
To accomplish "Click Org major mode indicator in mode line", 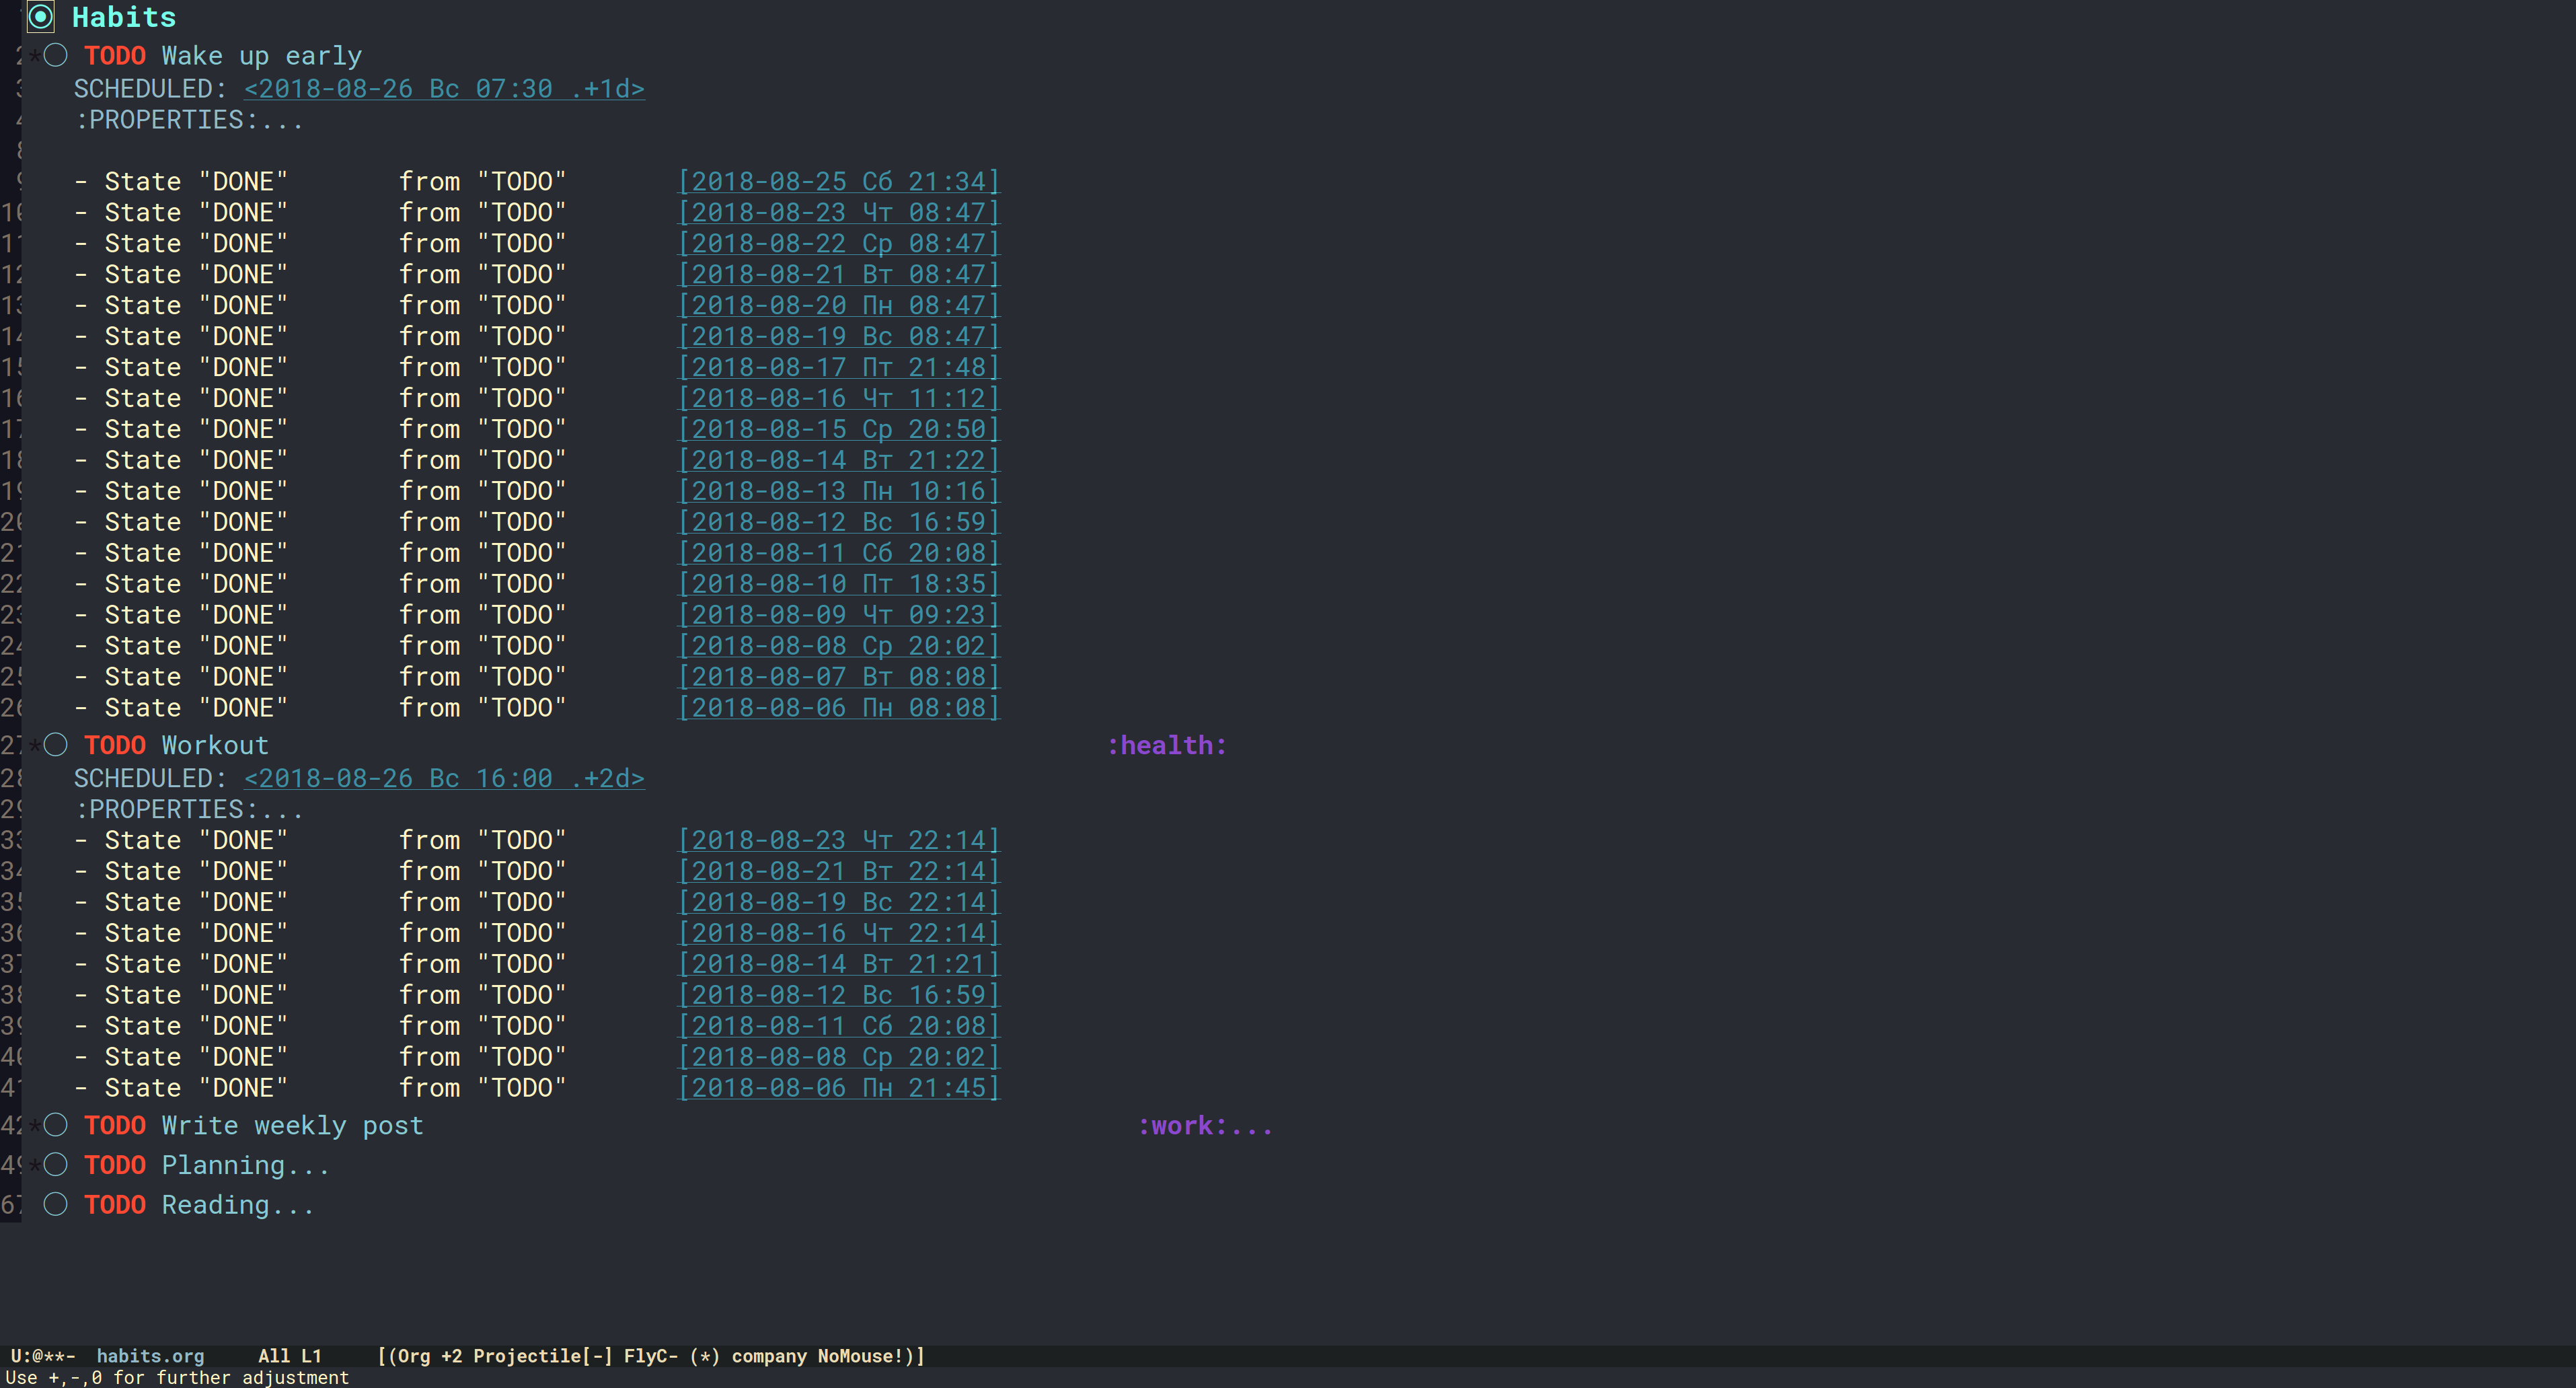I will (414, 1356).
